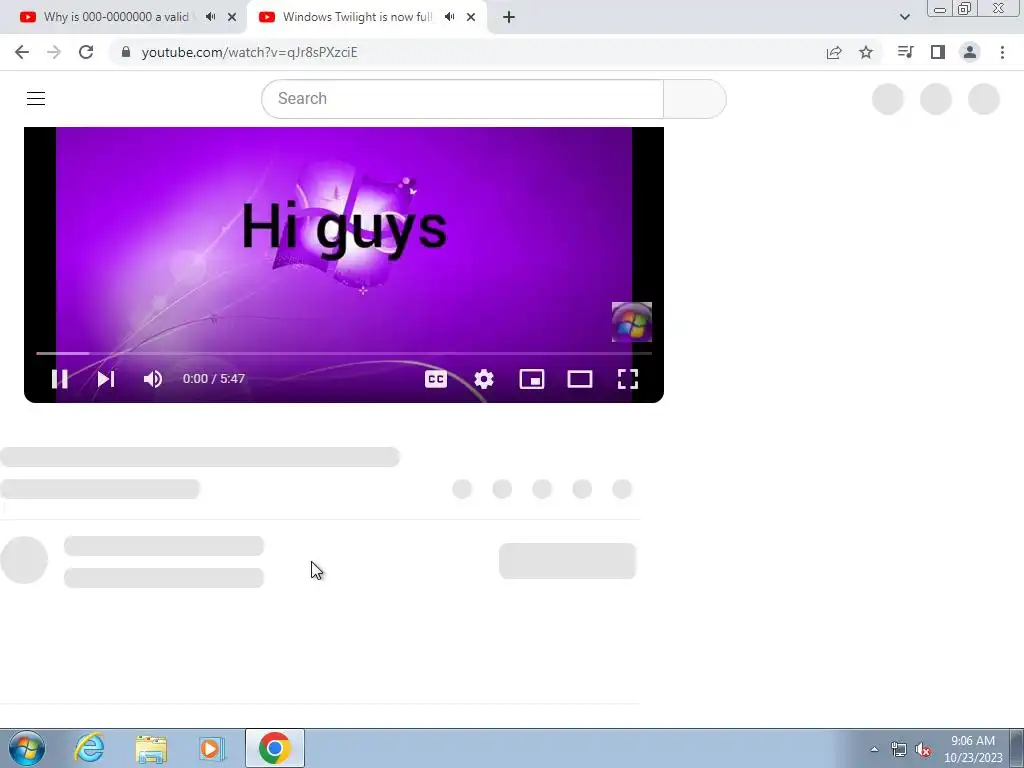The width and height of the screenshot is (1024, 768).
Task: Enable theater mode view
Action: [580, 379]
